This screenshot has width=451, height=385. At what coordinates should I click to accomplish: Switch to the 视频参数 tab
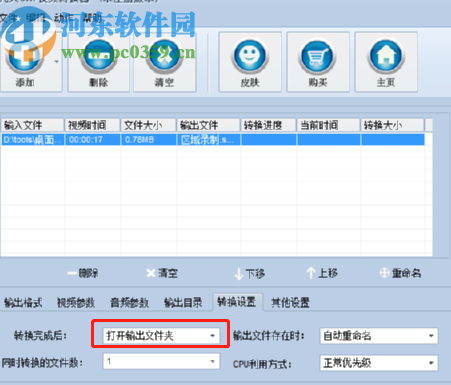(76, 303)
